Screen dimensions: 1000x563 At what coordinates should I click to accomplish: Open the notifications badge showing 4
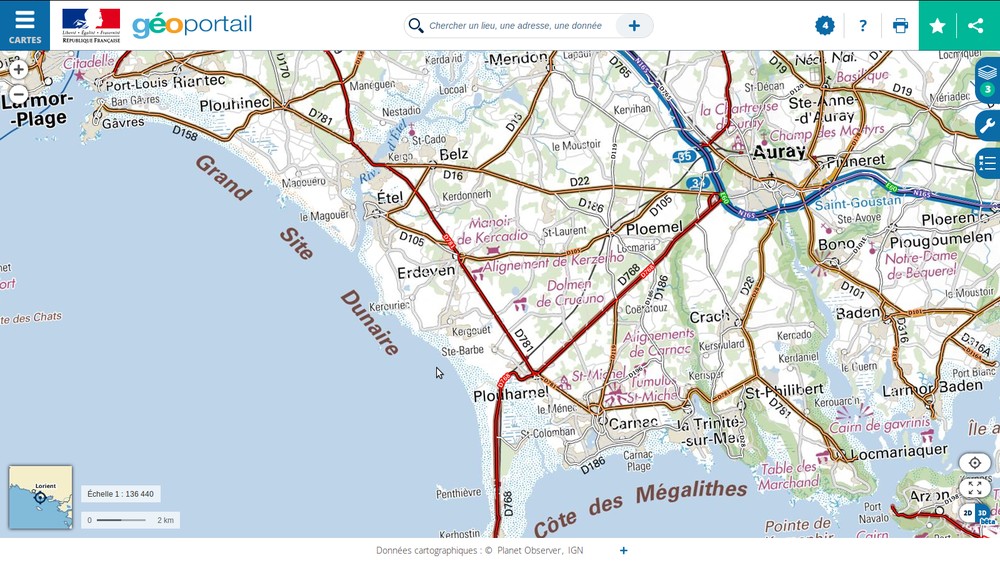pos(825,25)
